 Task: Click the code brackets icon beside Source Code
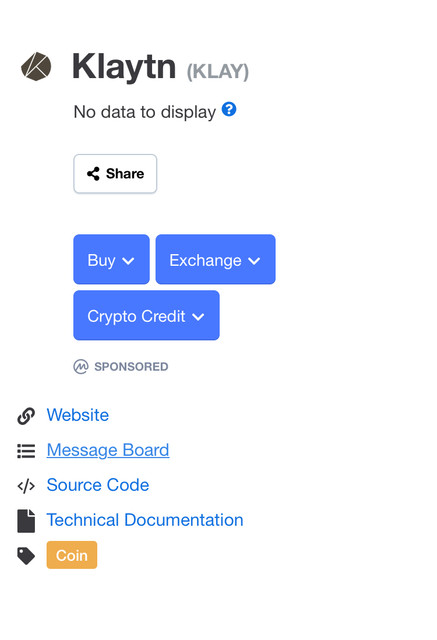26,486
